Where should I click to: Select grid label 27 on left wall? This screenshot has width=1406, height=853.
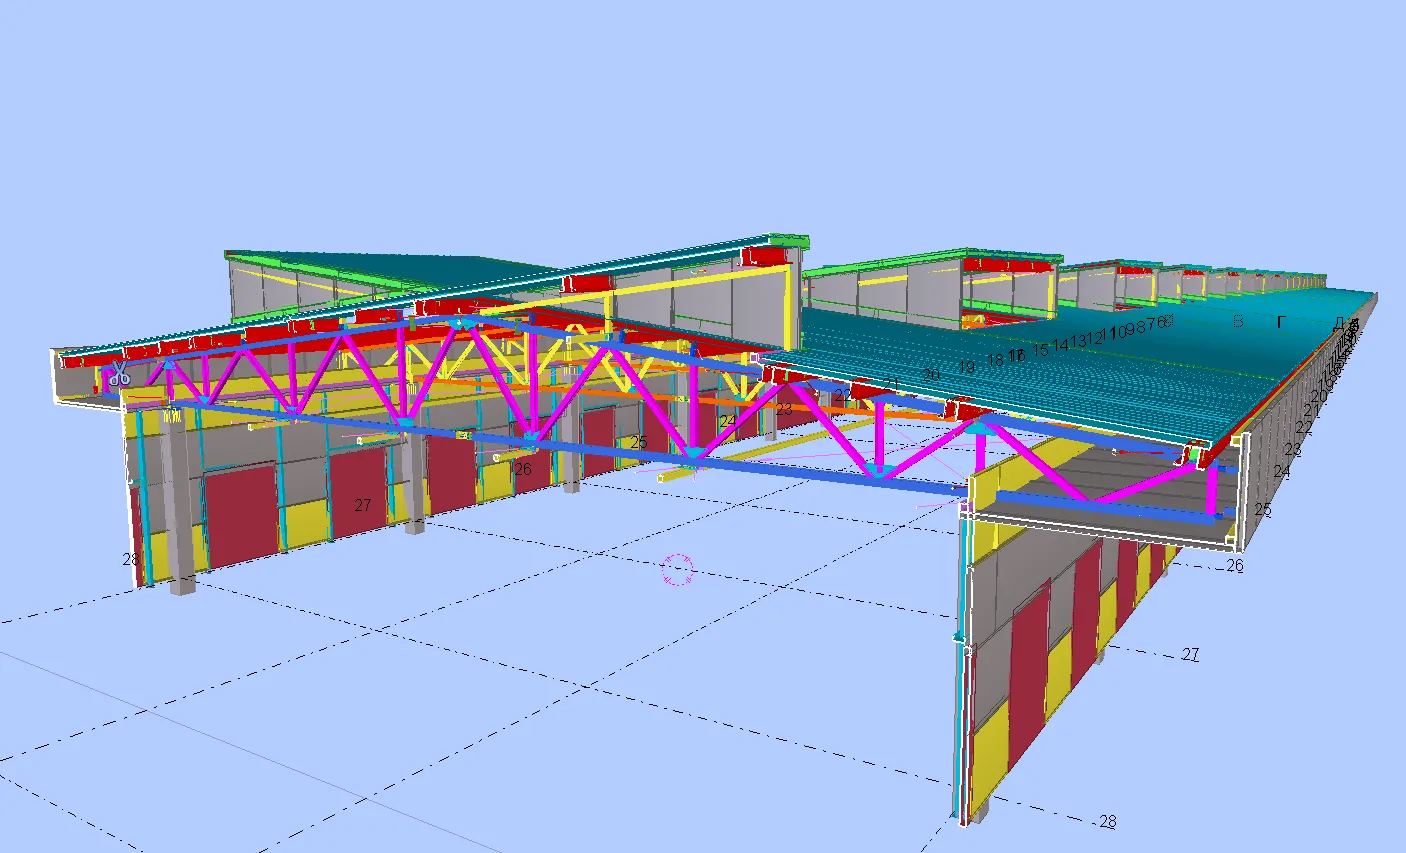363,505
